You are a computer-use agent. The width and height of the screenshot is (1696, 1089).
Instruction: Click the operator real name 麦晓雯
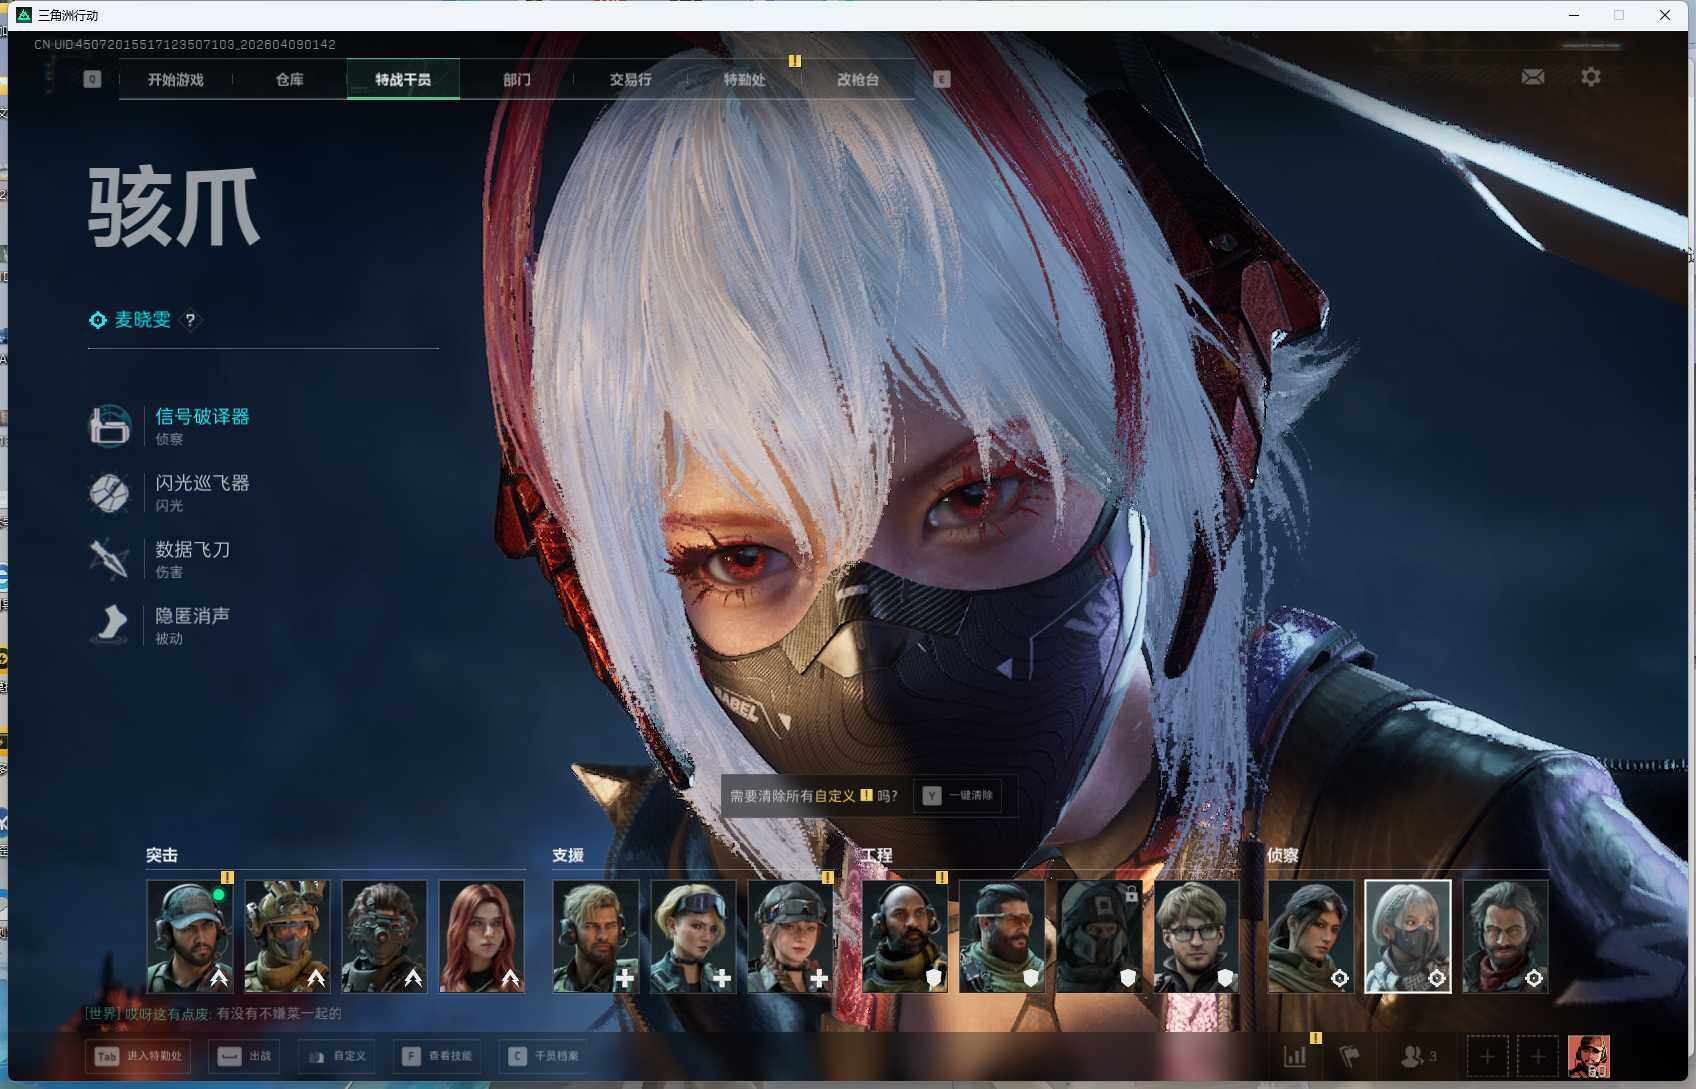[x=142, y=320]
